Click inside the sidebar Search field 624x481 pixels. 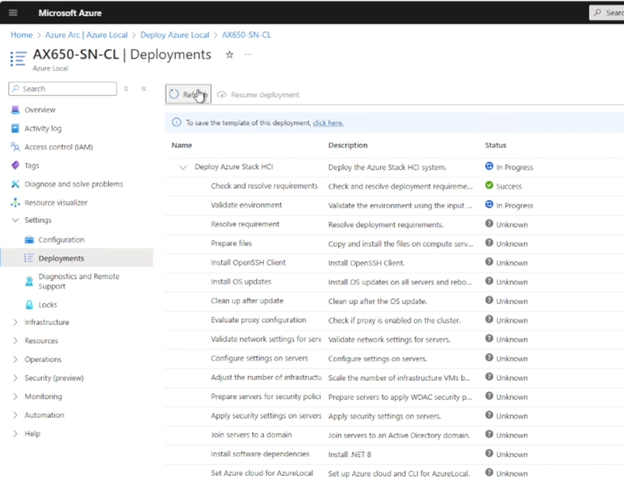coord(66,89)
